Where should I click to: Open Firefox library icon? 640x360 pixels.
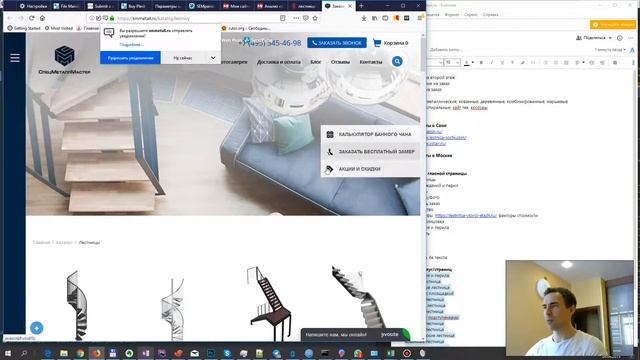pyautogui.click(x=374, y=18)
